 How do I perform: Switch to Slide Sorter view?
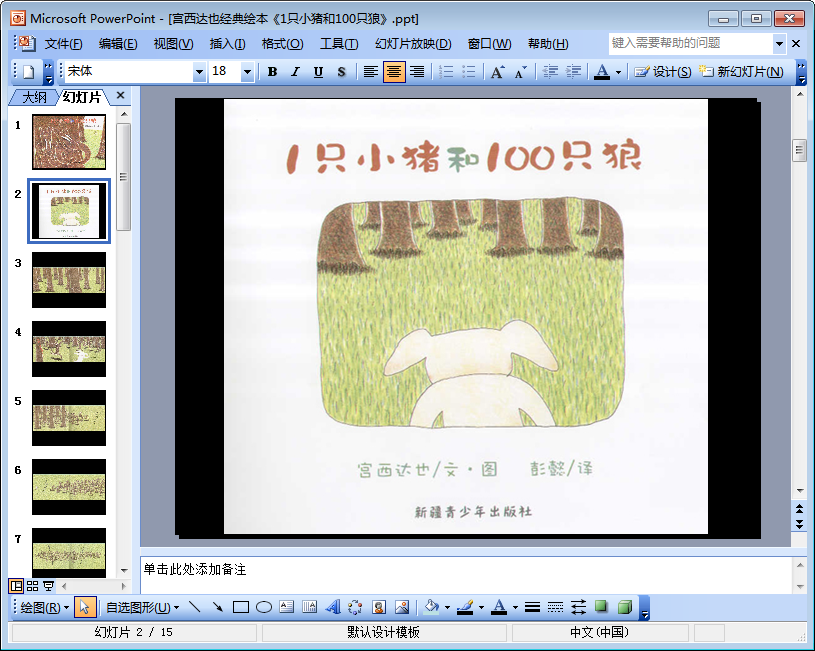32,586
